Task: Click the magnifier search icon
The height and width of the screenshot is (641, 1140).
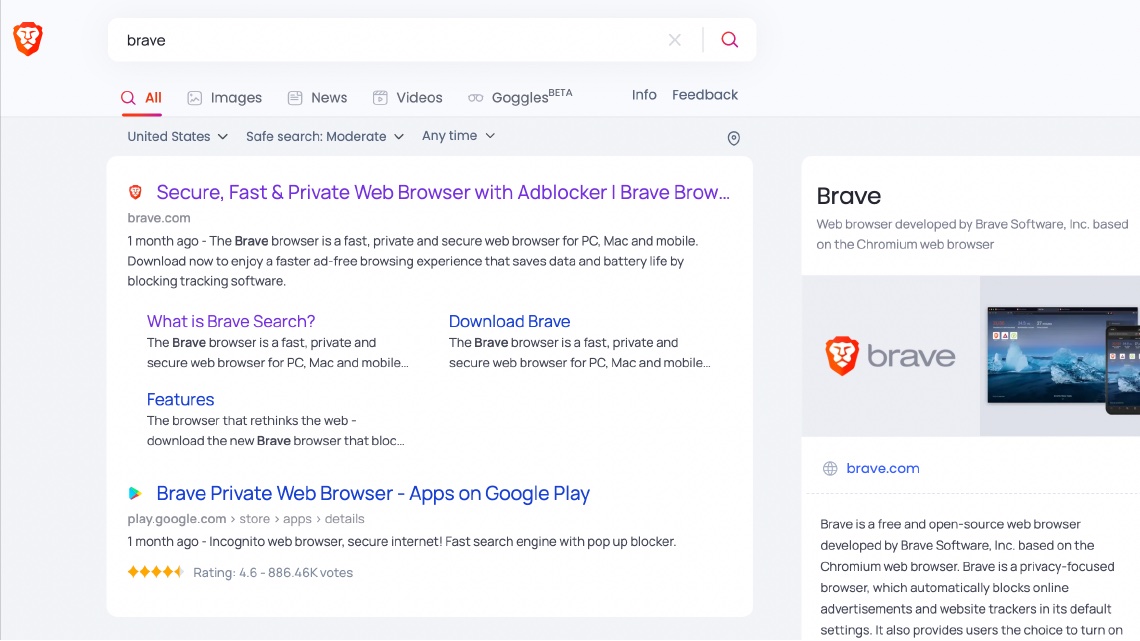Action: coord(729,39)
